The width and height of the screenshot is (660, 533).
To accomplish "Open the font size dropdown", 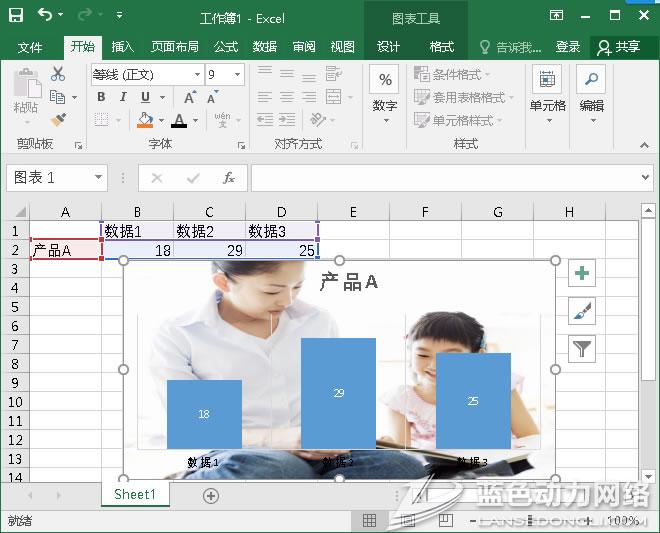I will coord(237,74).
